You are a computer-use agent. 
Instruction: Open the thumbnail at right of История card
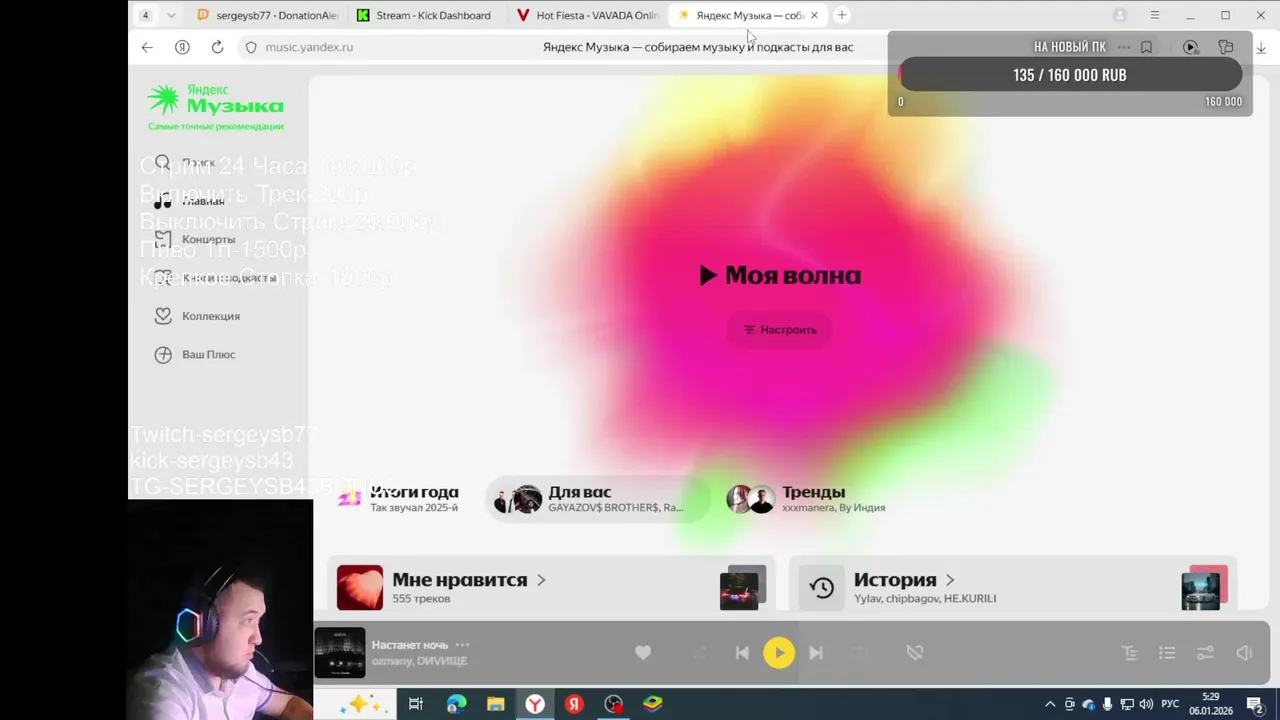(1204, 588)
